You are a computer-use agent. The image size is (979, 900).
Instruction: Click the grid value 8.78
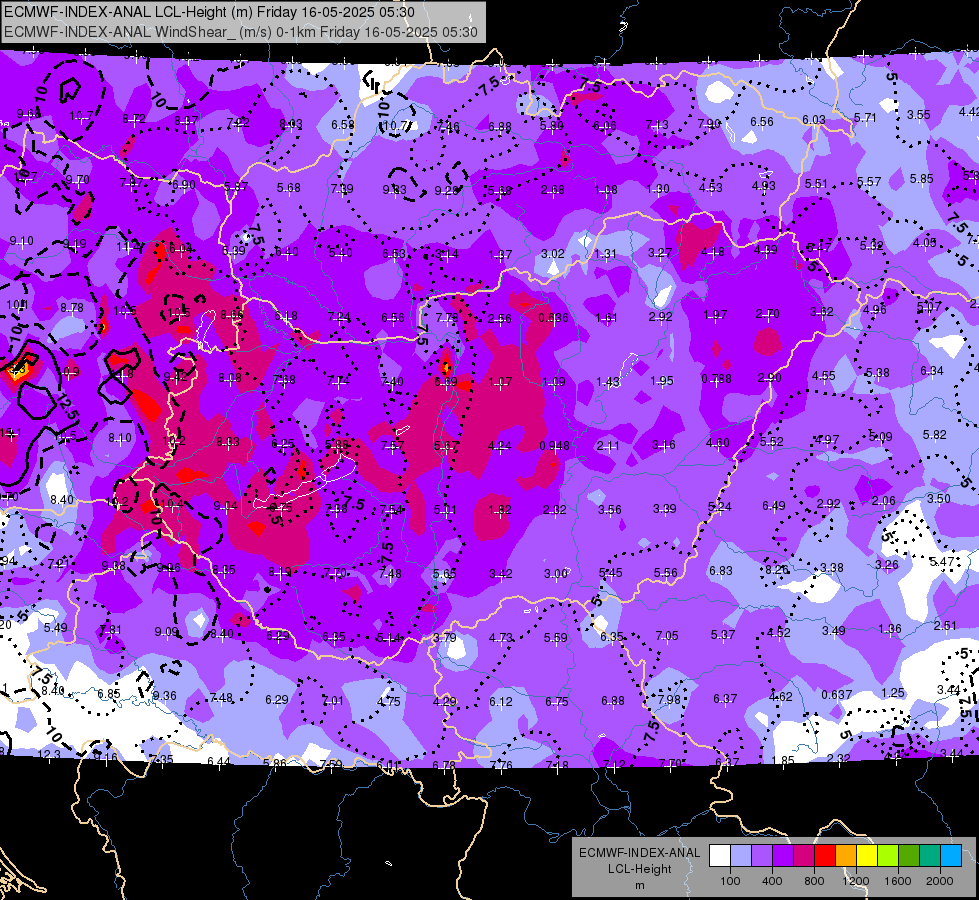click(72, 307)
